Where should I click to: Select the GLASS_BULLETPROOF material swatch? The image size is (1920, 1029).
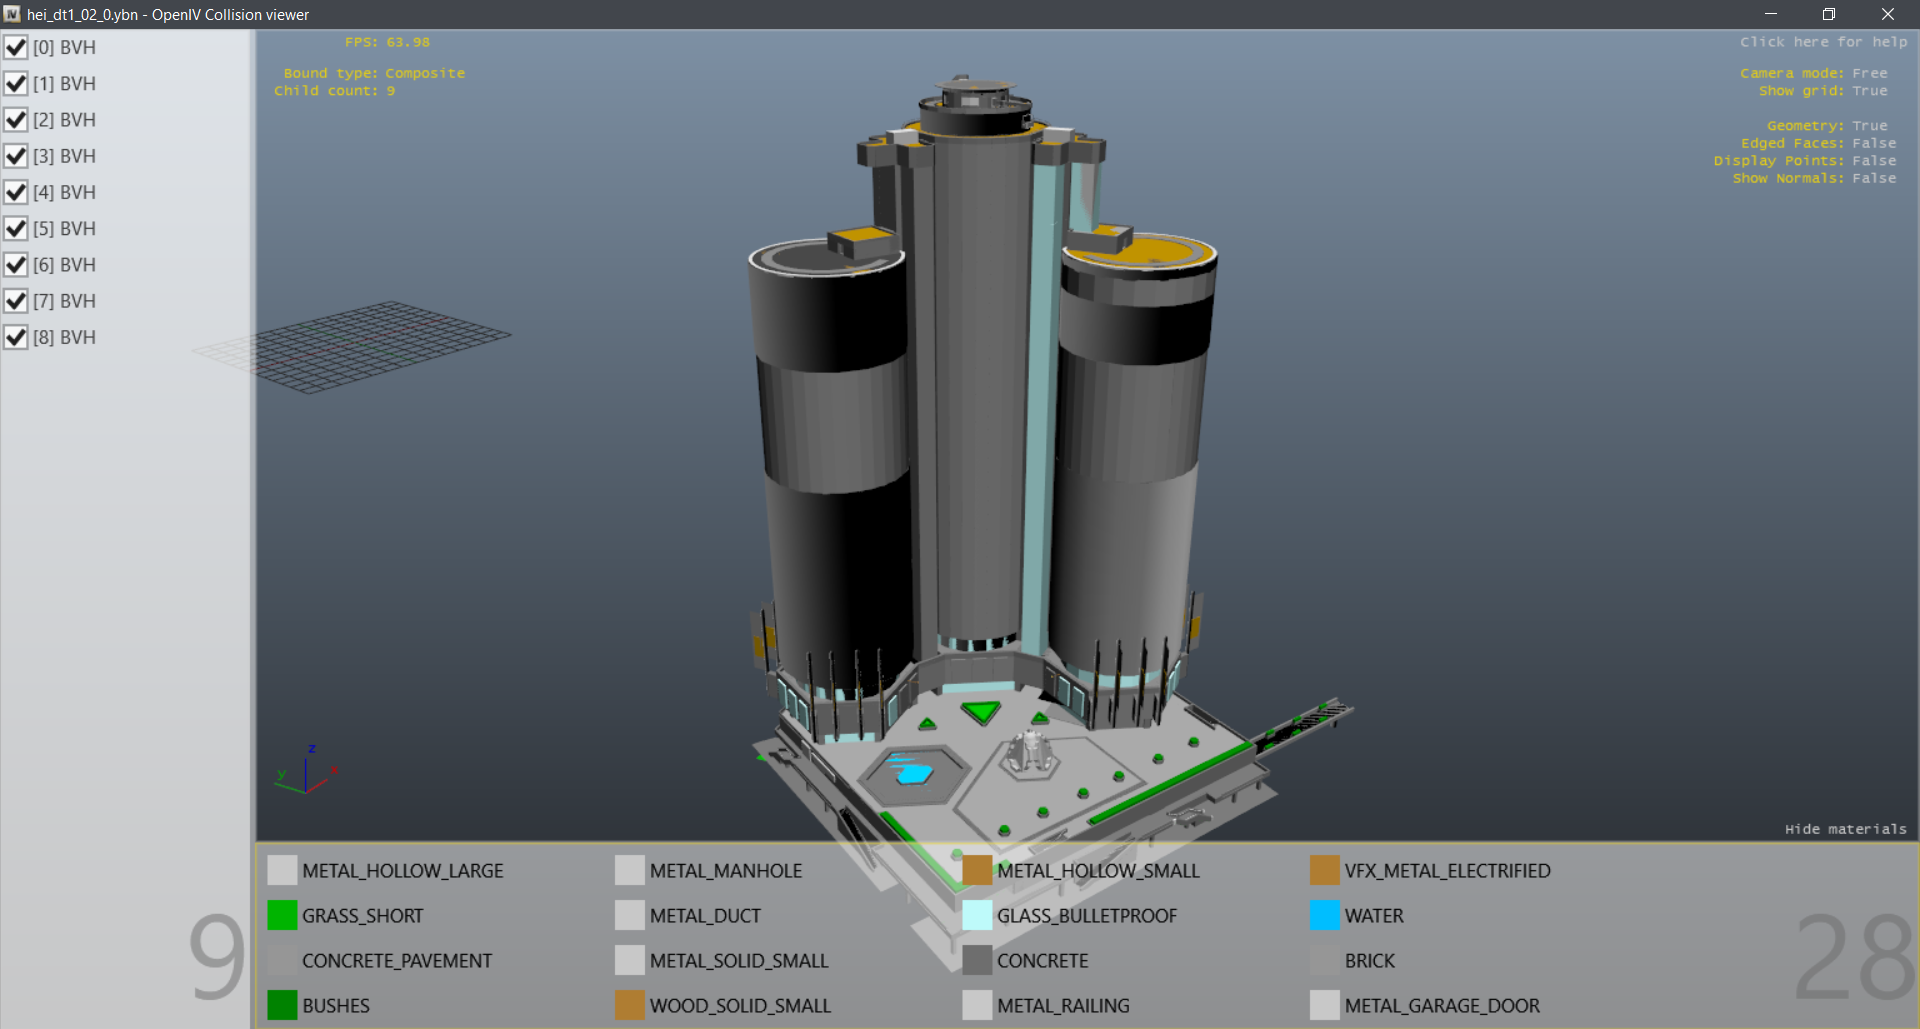point(977,915)
